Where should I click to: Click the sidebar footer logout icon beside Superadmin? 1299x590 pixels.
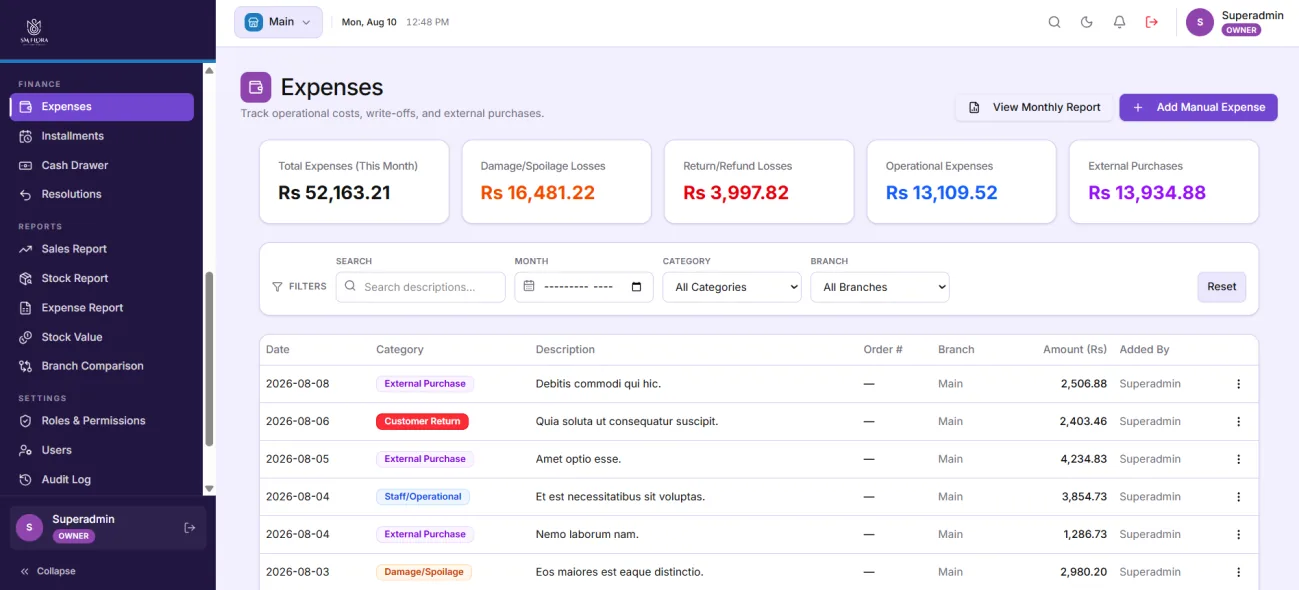(190, 527)
